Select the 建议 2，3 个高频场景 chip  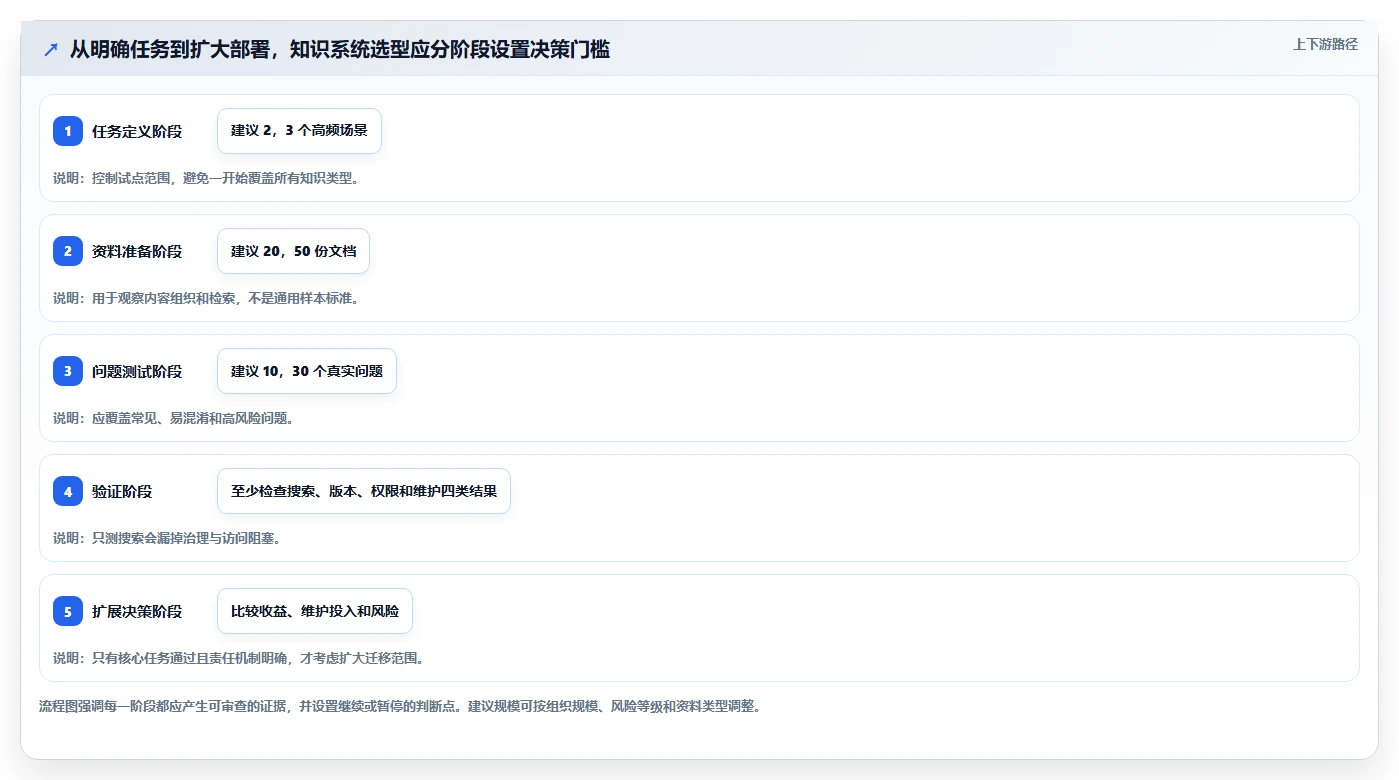(x=299, y=131)
